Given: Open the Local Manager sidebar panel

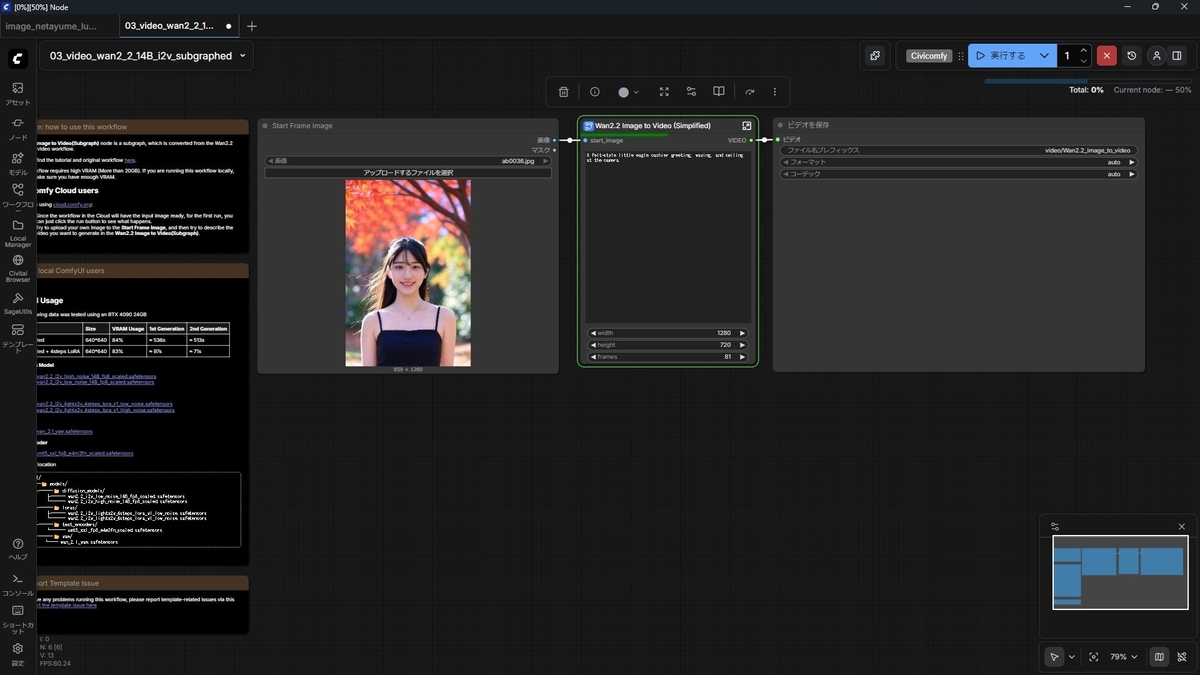Looking at the screenshot, I should pos(18,232).
